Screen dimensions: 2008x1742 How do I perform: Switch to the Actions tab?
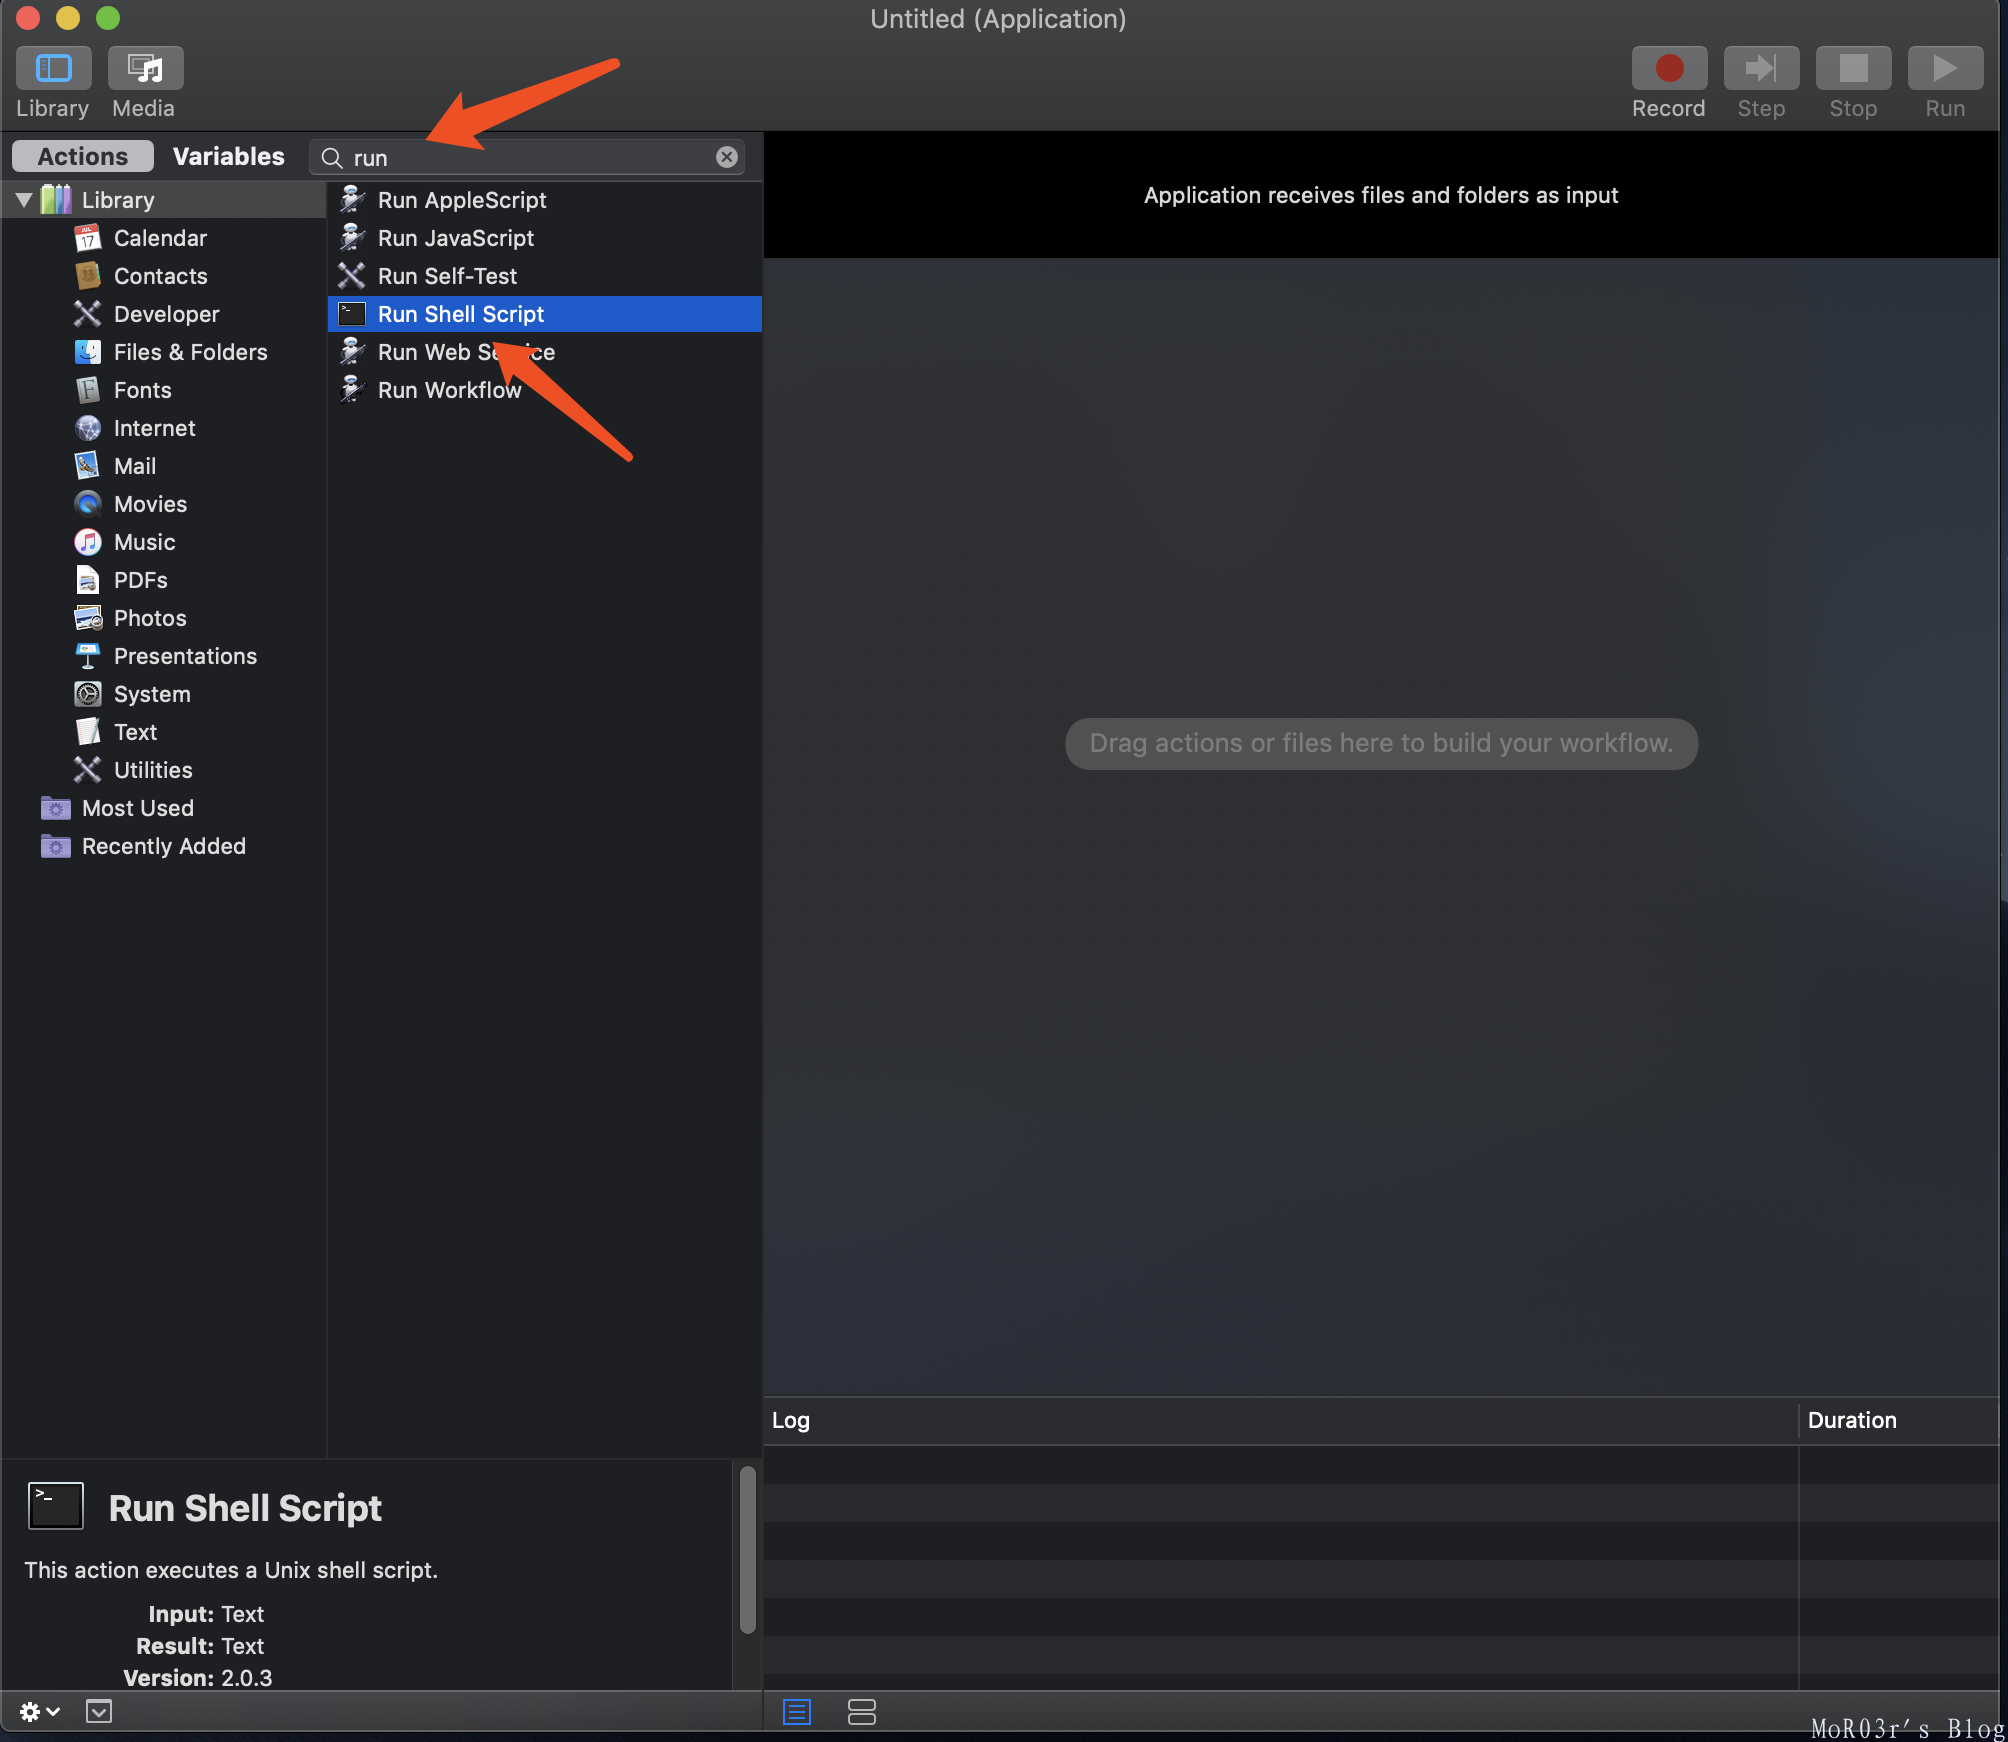(x=83, y=156)
